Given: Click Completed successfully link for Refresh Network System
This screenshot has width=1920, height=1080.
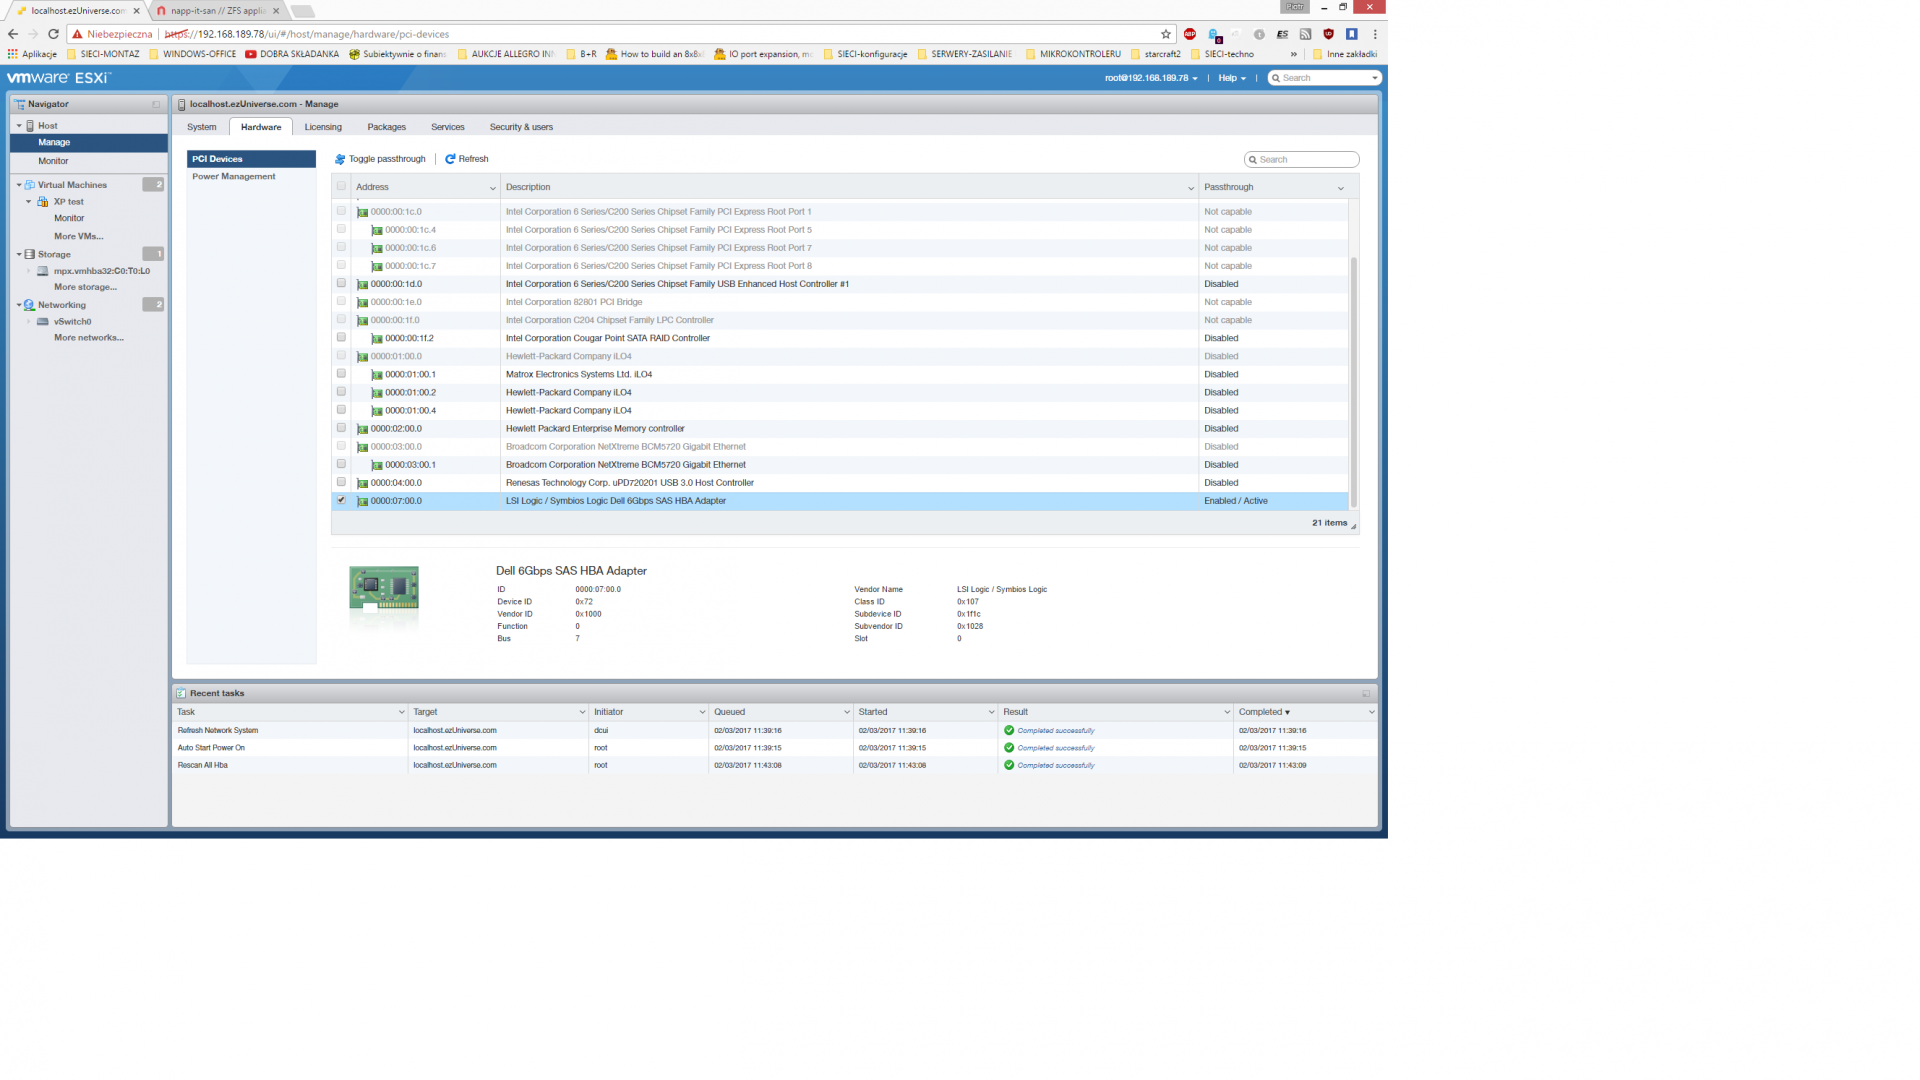Looking at the screenshot, I should (x=1056, y=731).
